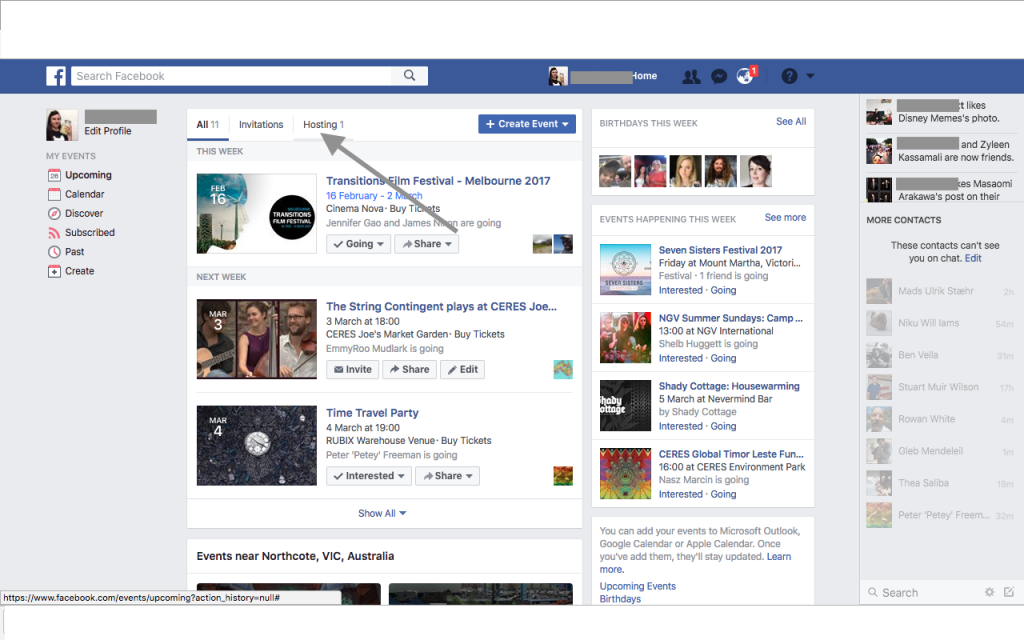1024x640 pixels.
Task: Click Transitions Film Festival event thumbnail
Action: coord(256,214)
